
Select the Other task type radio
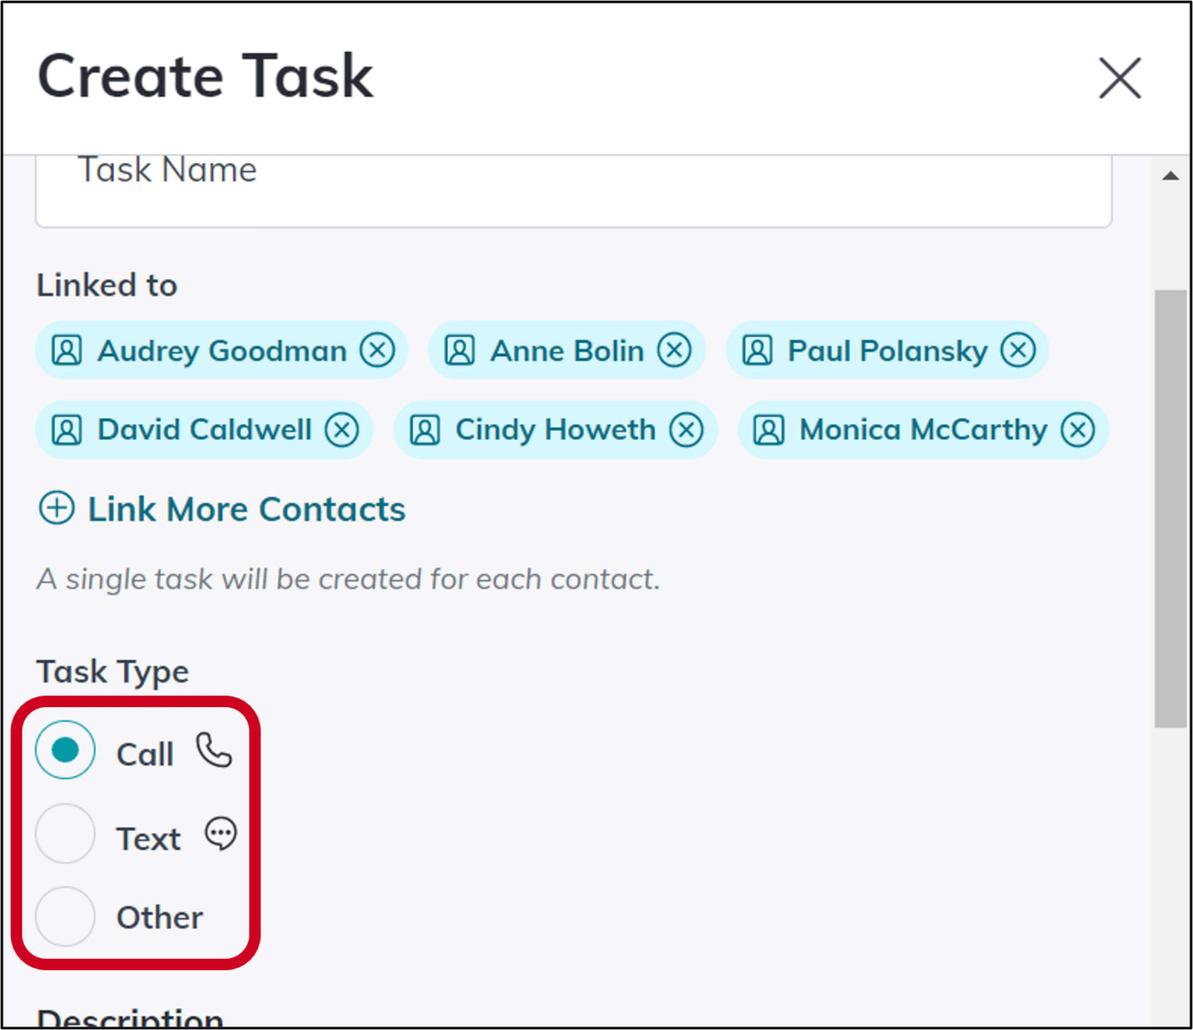(65, 916)
